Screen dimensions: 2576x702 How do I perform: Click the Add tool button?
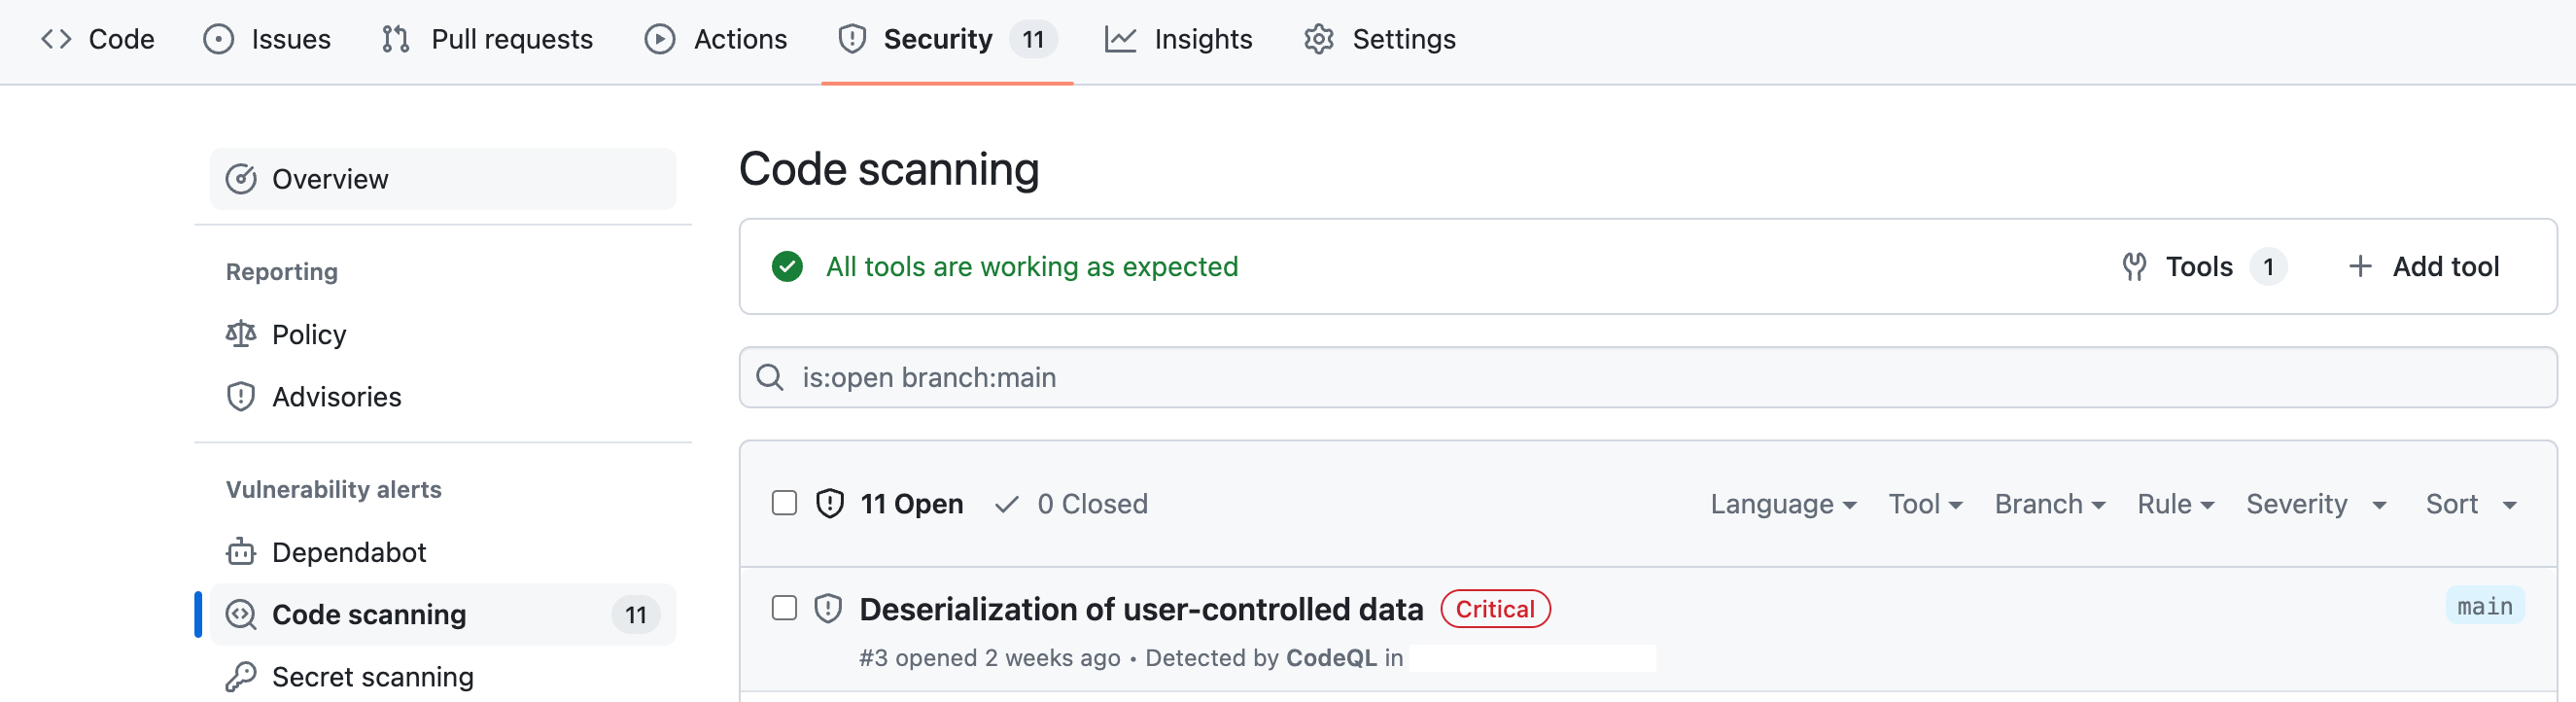point(2423,267)
